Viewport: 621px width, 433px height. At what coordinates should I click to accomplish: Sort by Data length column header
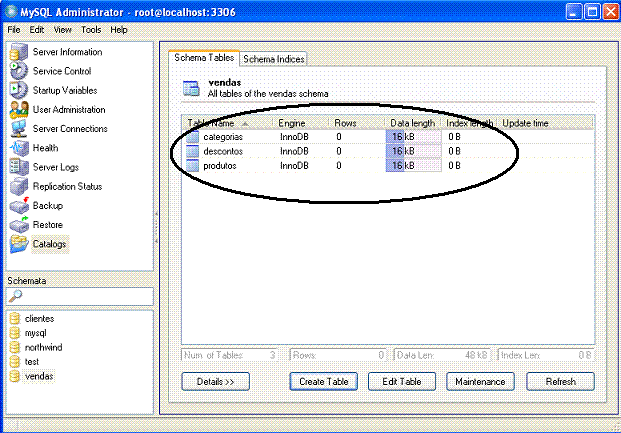[x=413, y=123]
